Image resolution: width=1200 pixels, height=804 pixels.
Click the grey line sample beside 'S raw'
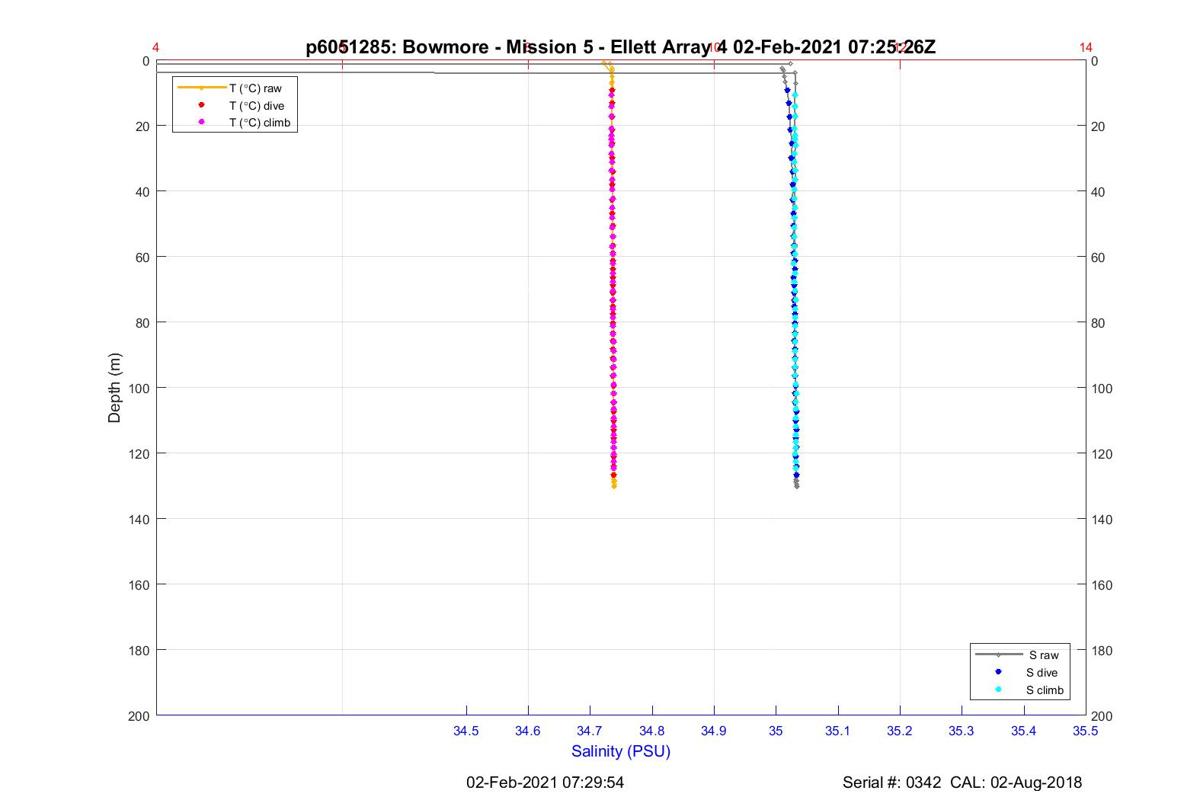tap(998, 655)
